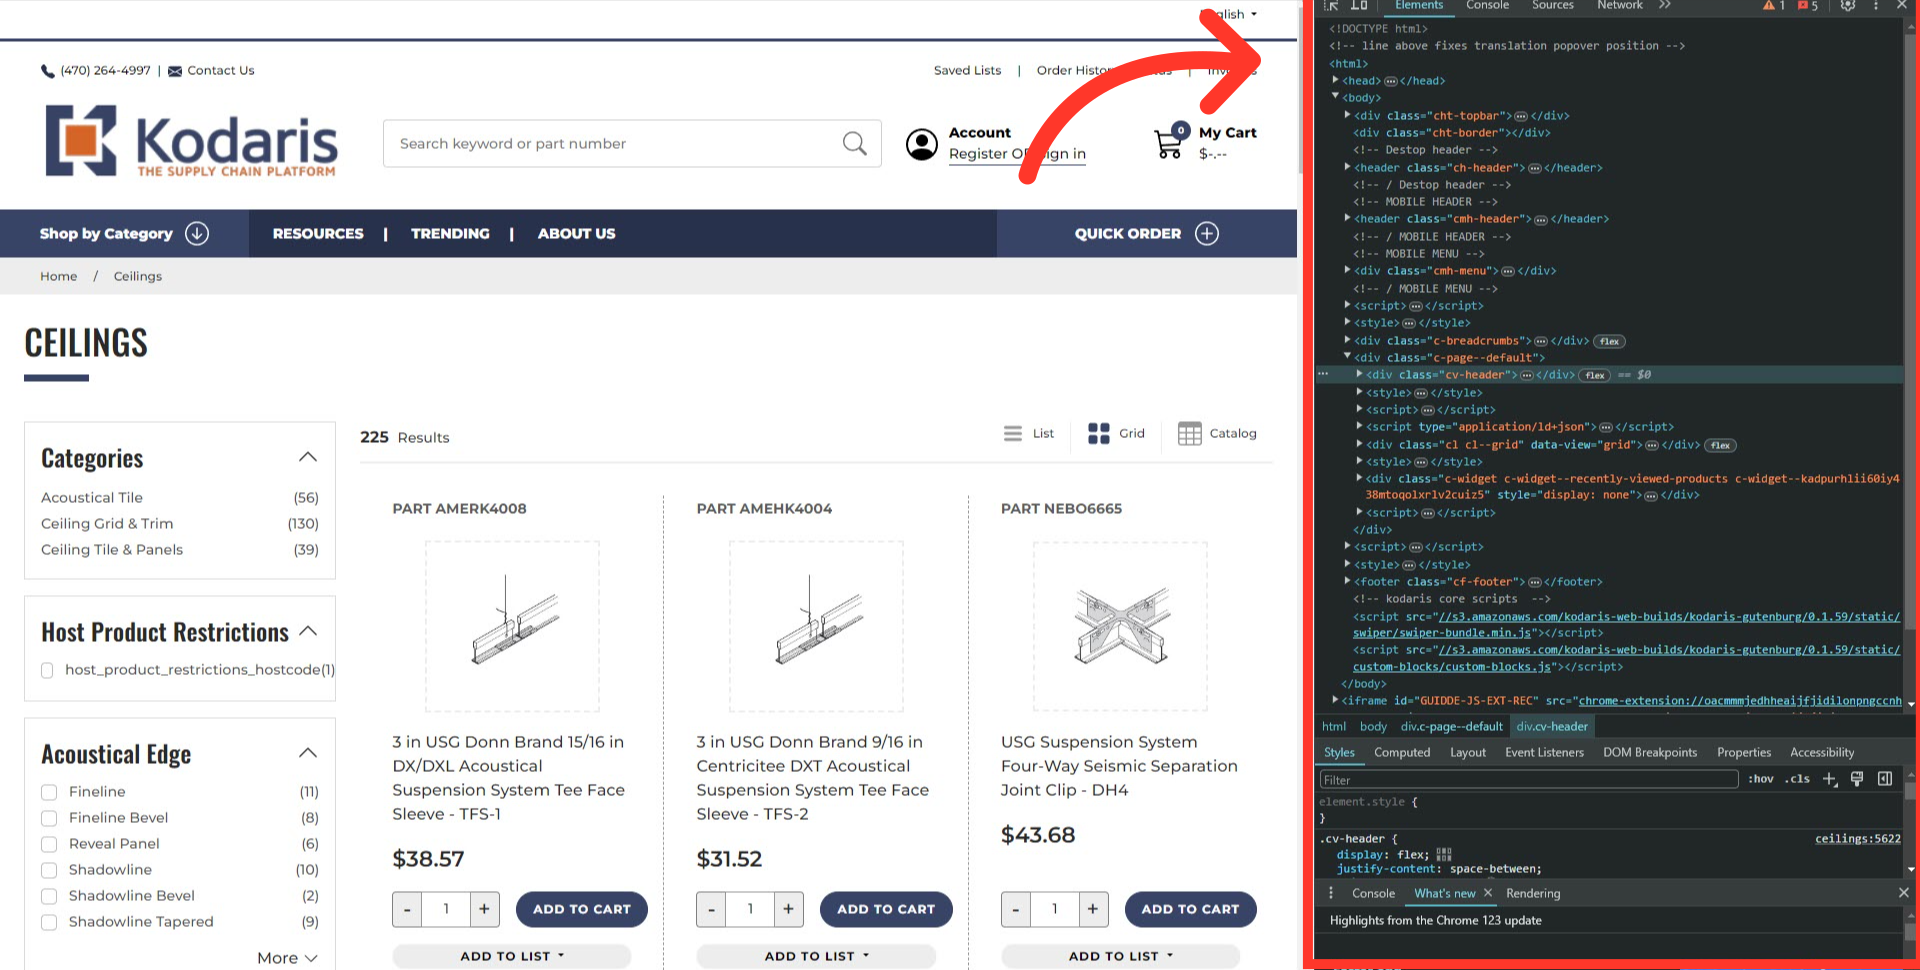
Task: Check the Shadowline filter checkbox
Action: (x=49, y=870)
